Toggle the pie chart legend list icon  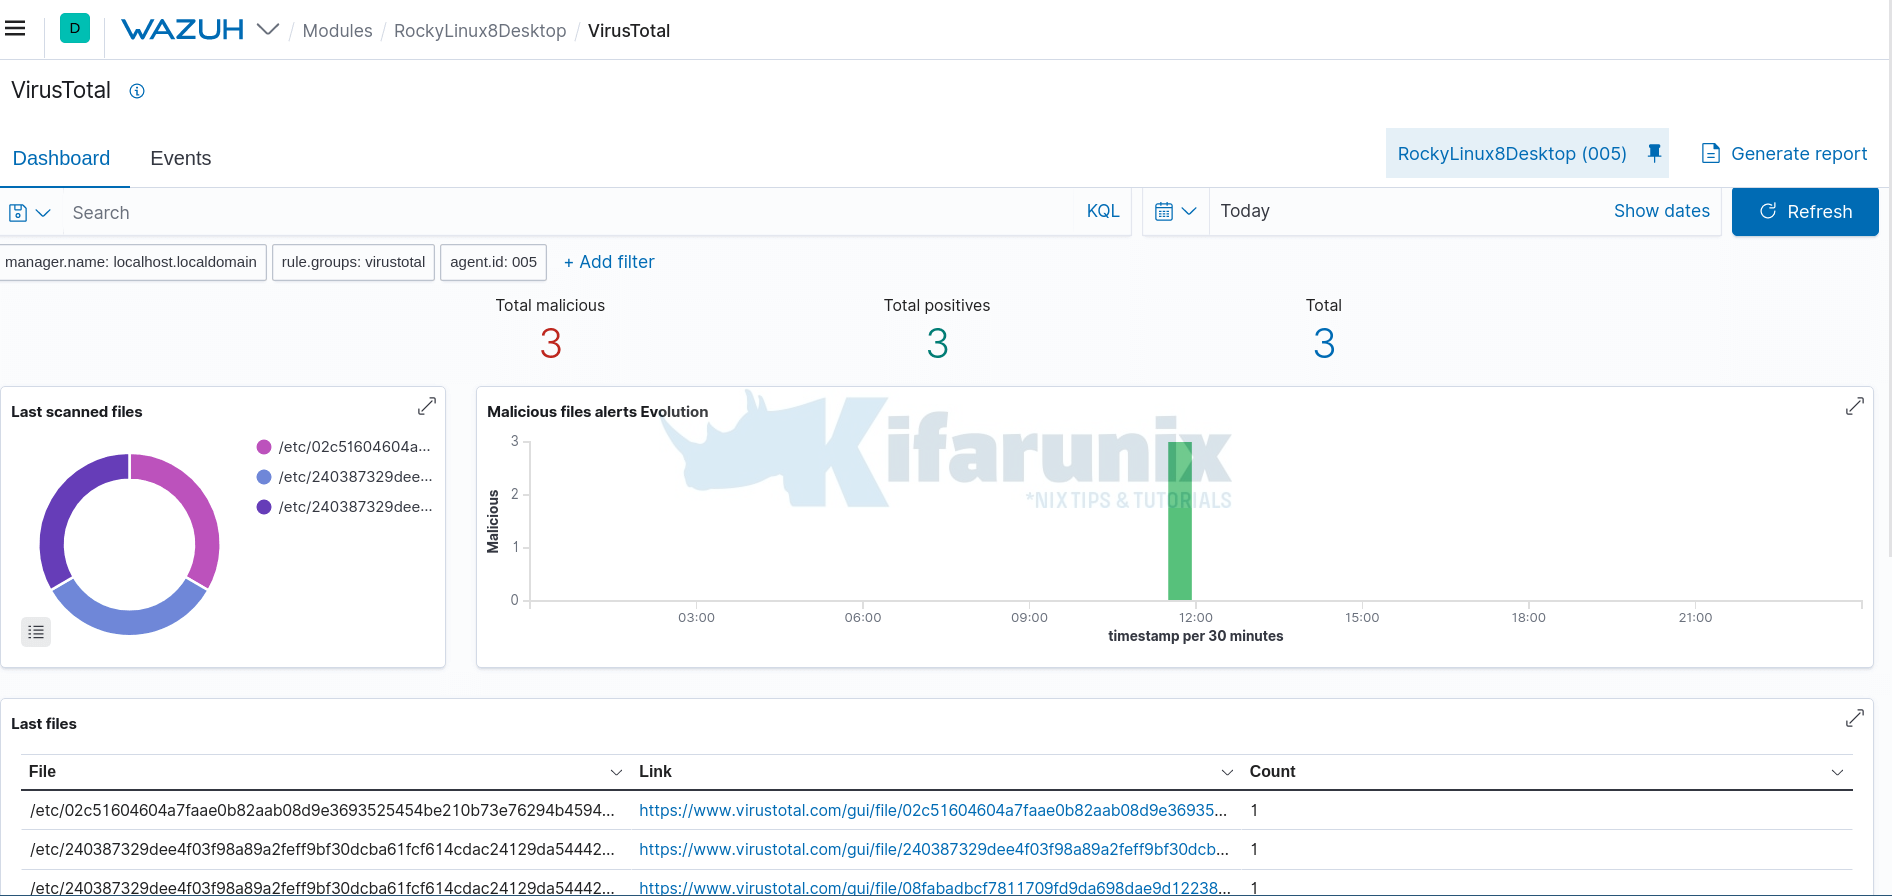click(36, 632)
